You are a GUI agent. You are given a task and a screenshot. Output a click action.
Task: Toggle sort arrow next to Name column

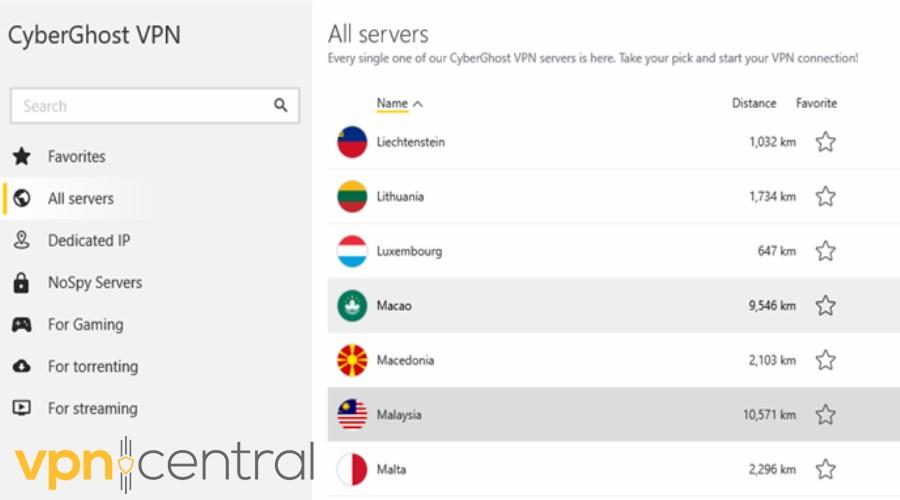pyautogui.click(x=418, y=104)
